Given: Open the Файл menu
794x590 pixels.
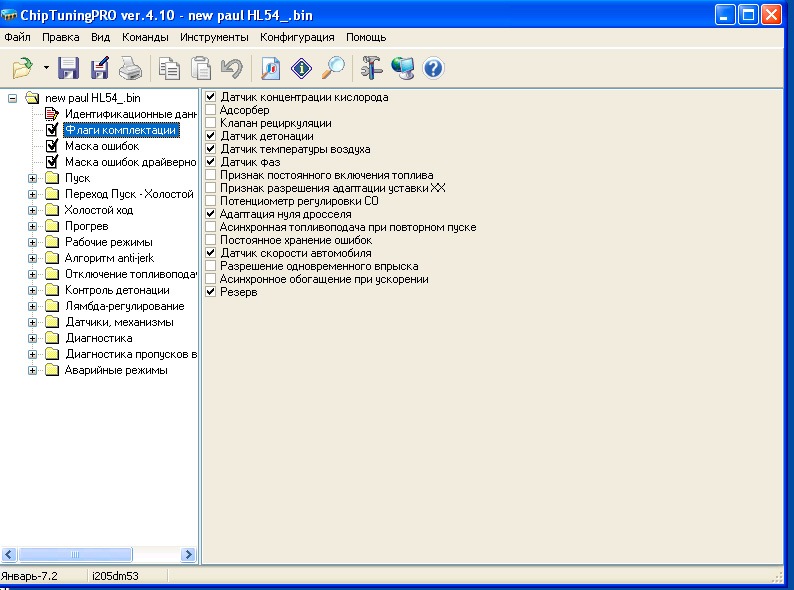Looking at the screenshot, I should pos(17,37).
